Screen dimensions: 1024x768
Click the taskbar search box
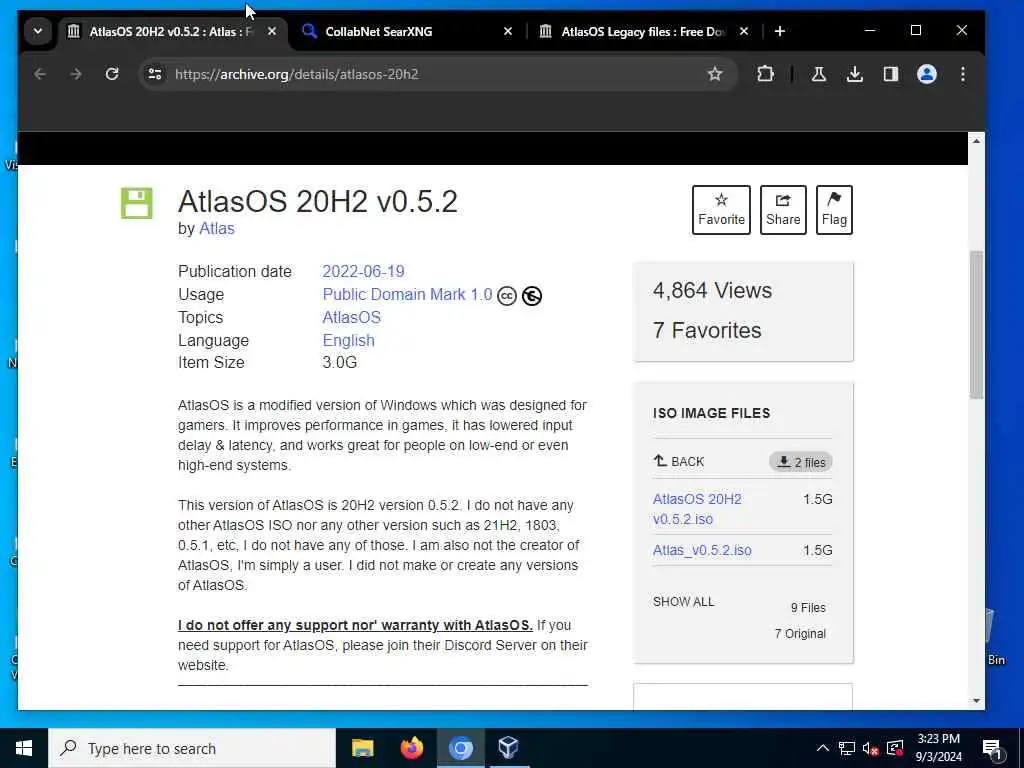point(191,748)
